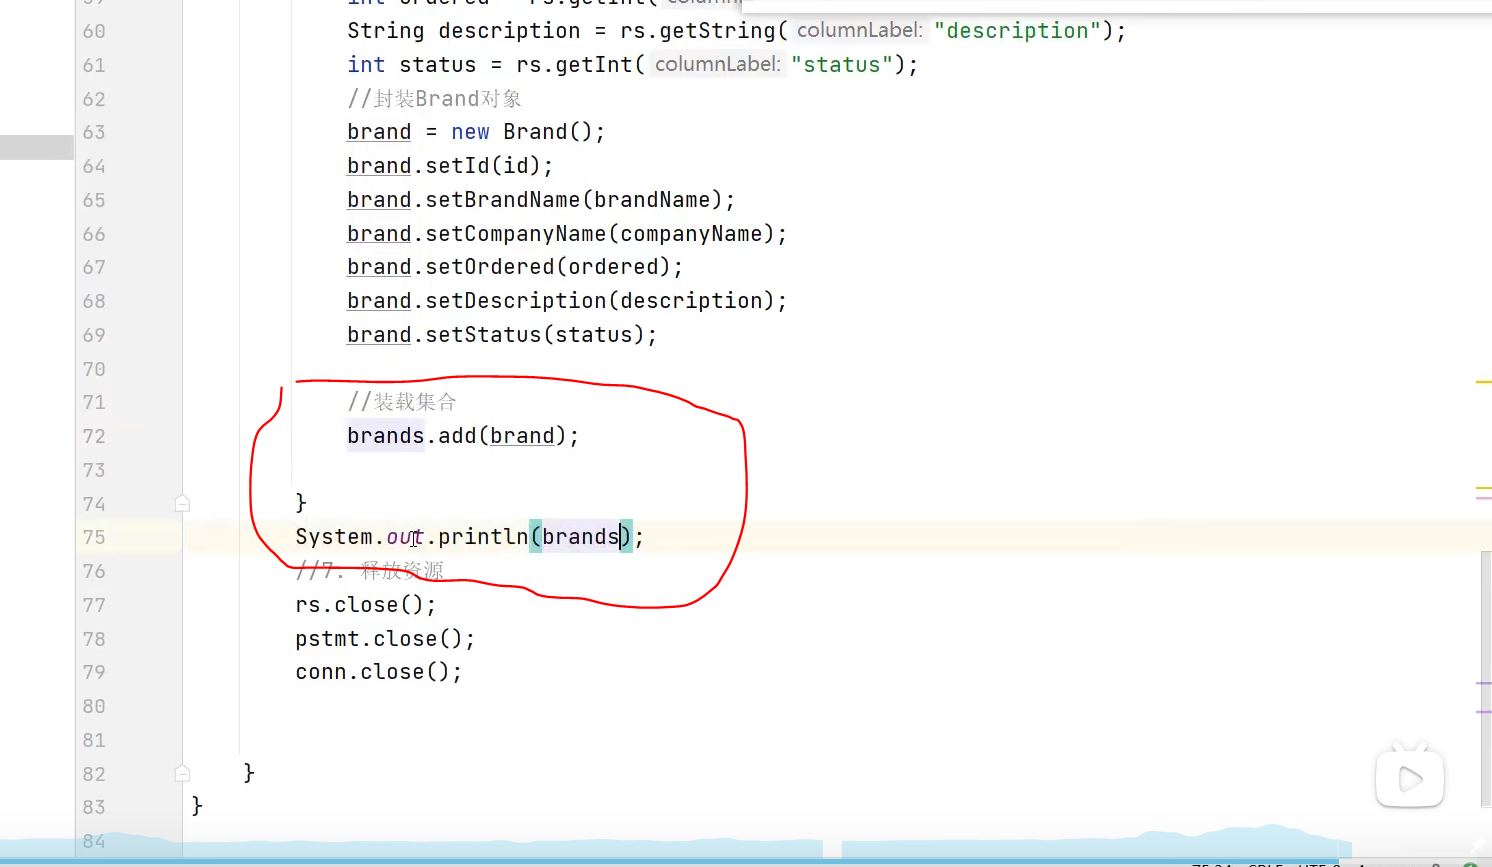Click the pin icon in bottom corner

1477,847
